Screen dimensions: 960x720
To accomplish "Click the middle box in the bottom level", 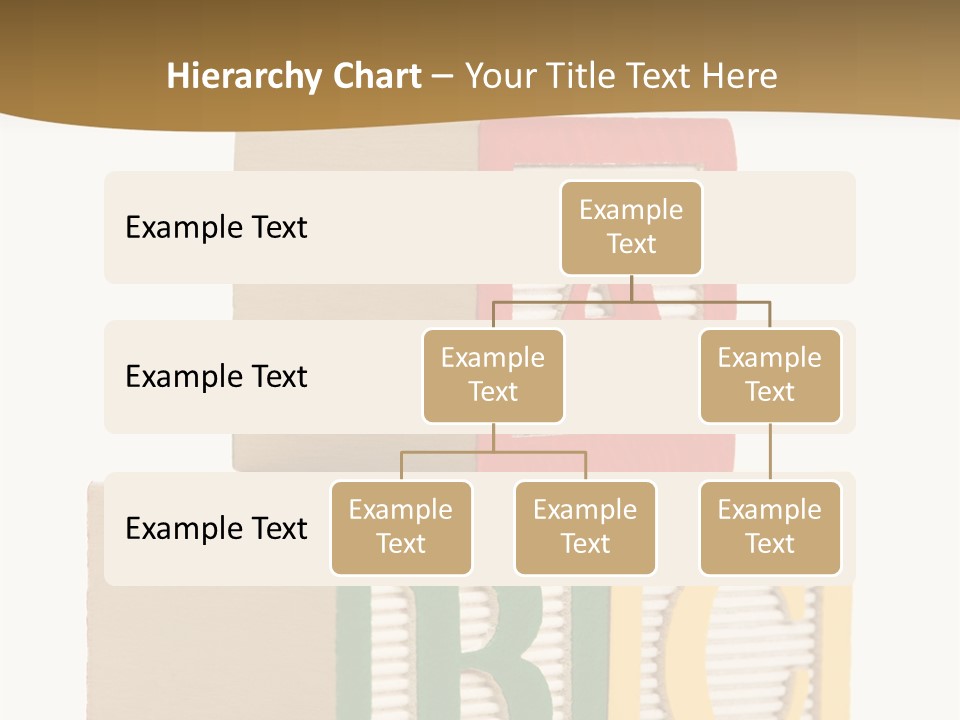I will [585, 528].
